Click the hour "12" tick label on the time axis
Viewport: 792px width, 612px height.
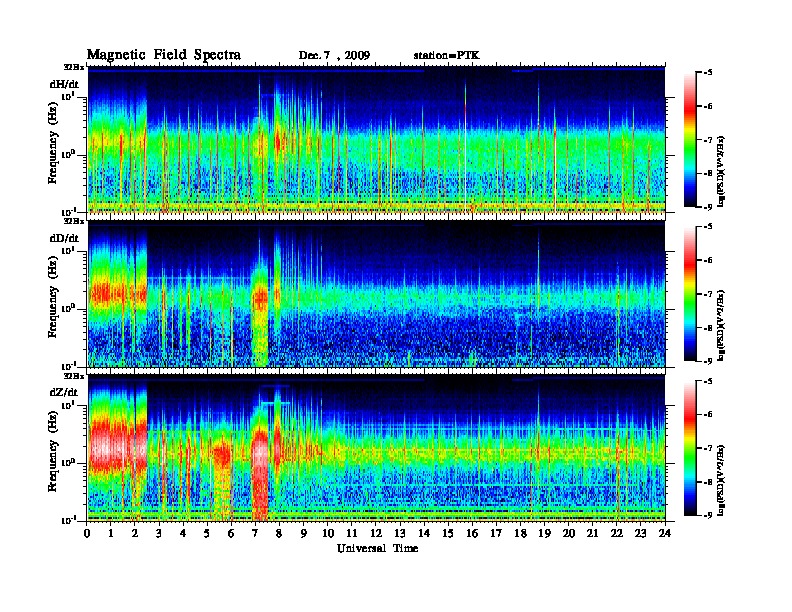tap(376, 533)
